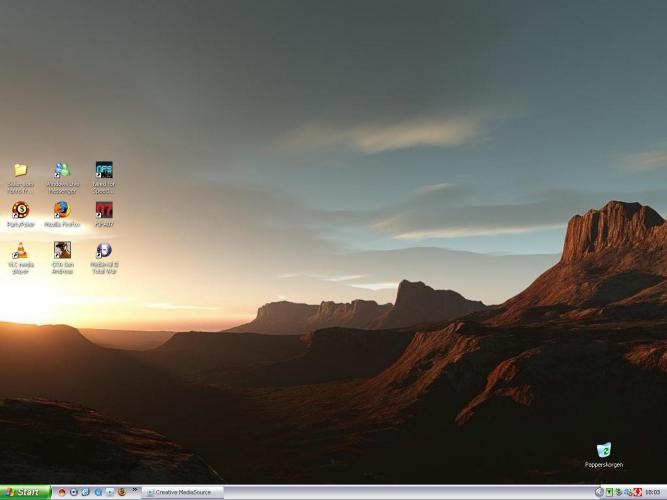Select the Need for Speed desktop shortcut
This screenshot has height=500, width=667.
(x=104, y=170)
